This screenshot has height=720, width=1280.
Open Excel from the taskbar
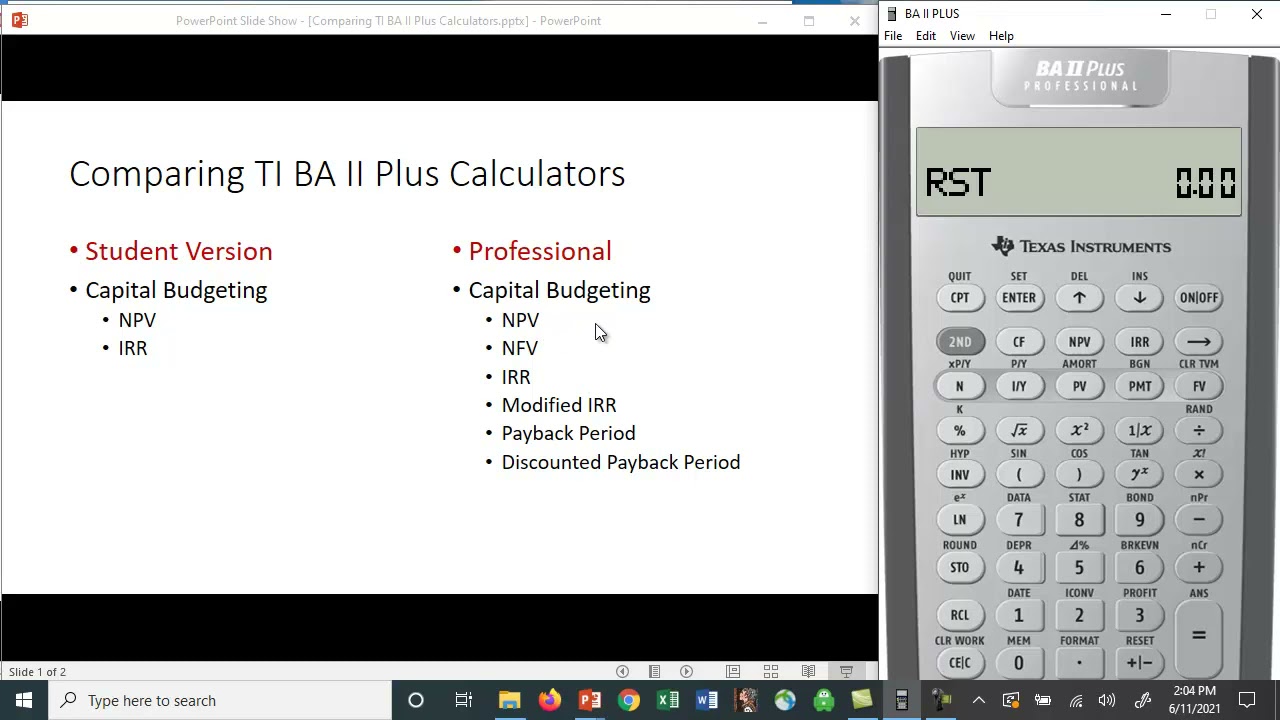[668, 700]
